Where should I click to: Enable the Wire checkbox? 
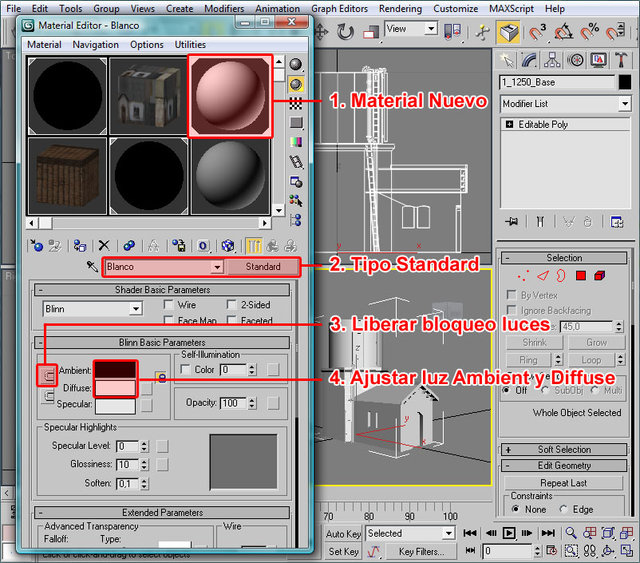(x=168, y=304)
